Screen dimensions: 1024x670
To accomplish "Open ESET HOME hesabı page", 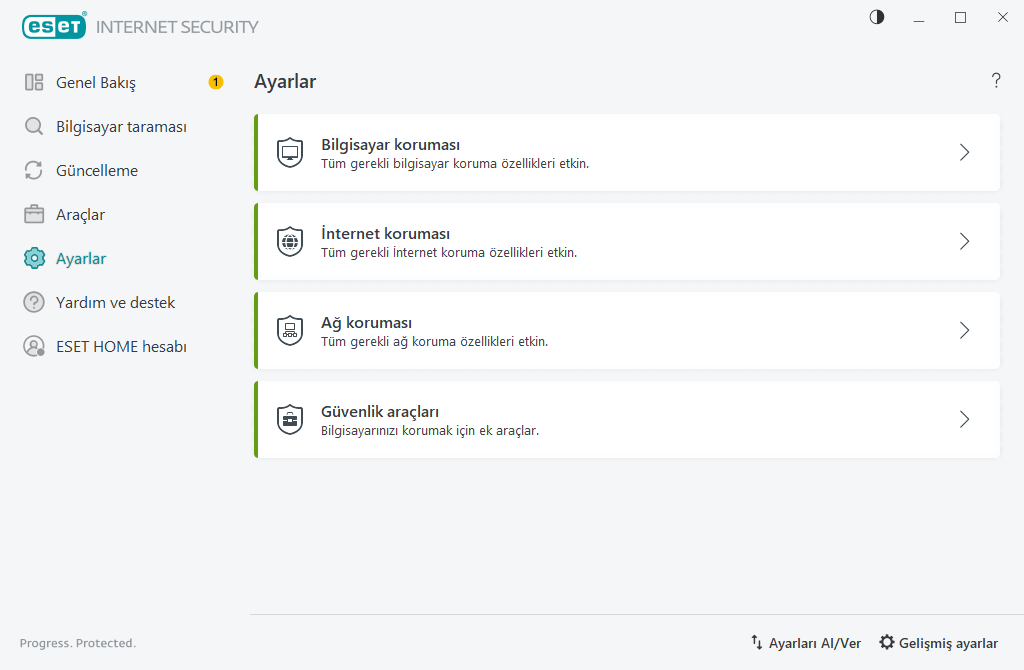I will (x=123, y=346).
